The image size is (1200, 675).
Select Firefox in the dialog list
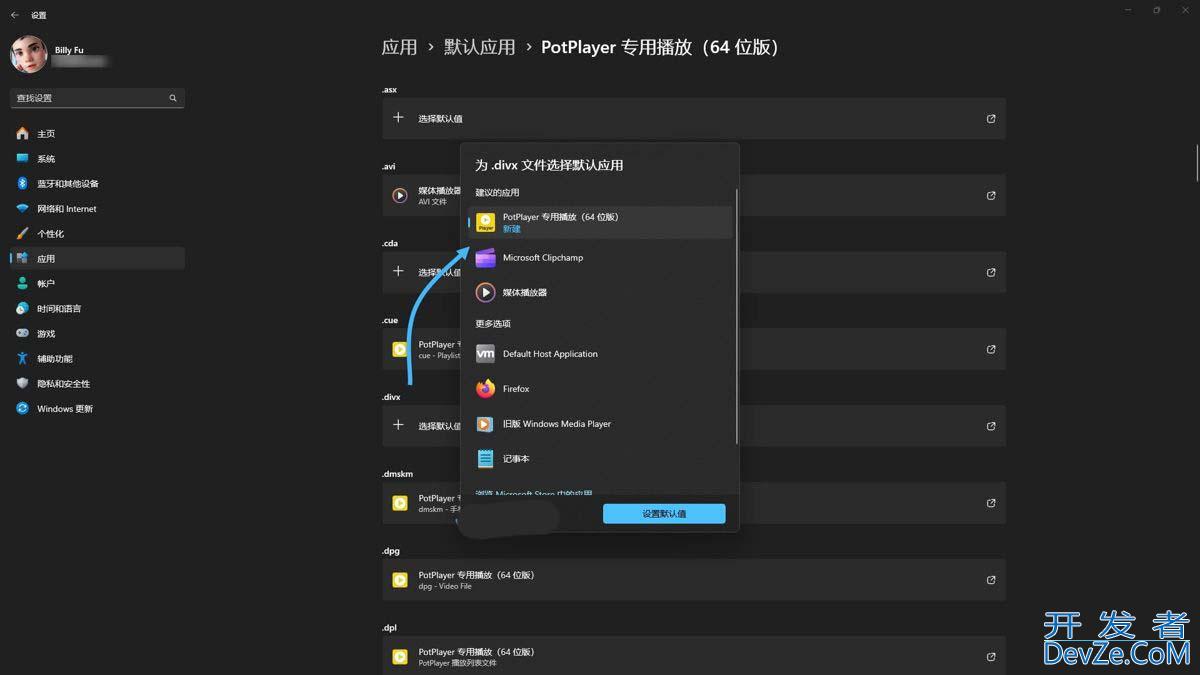click(600, 389)
